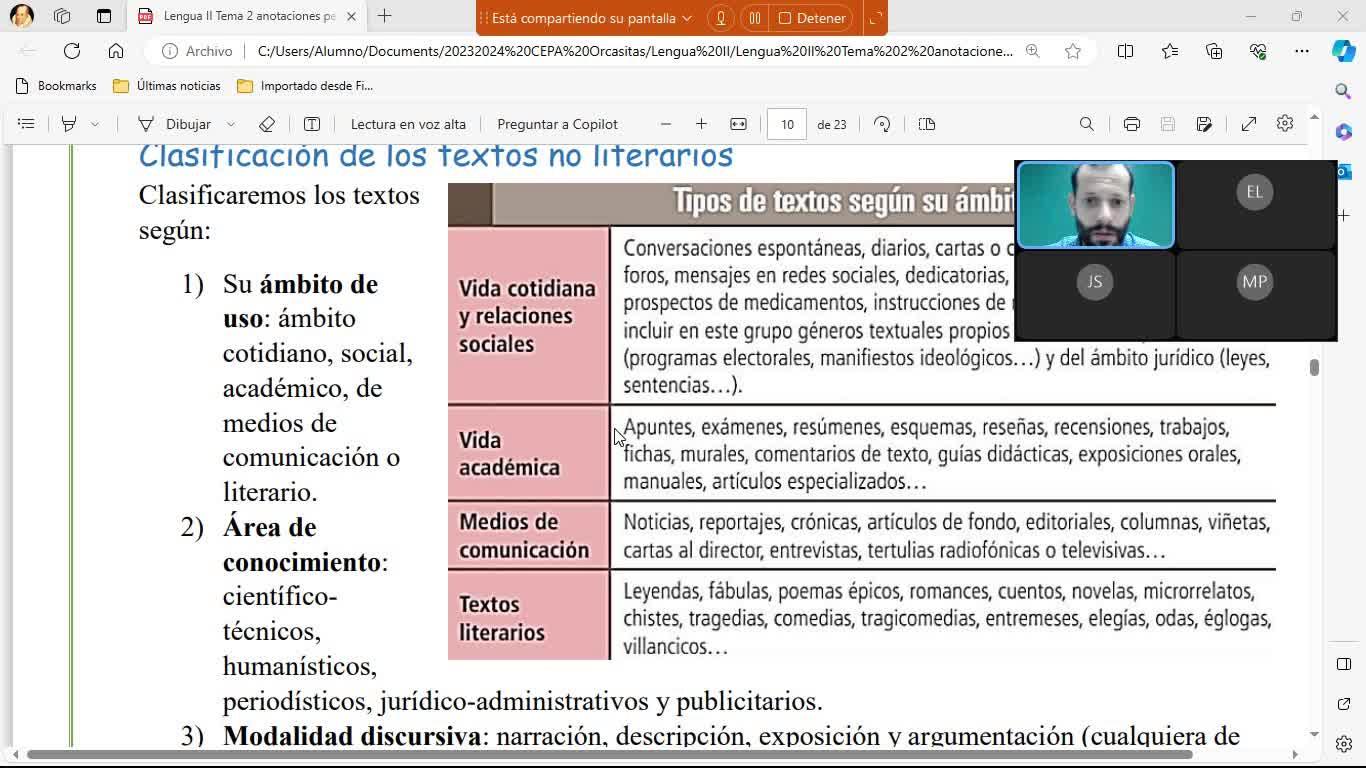Open the Importado desde Fi... bookmarks folder
This screenshot has width=1366, height=768.
(x=305, y=86)
